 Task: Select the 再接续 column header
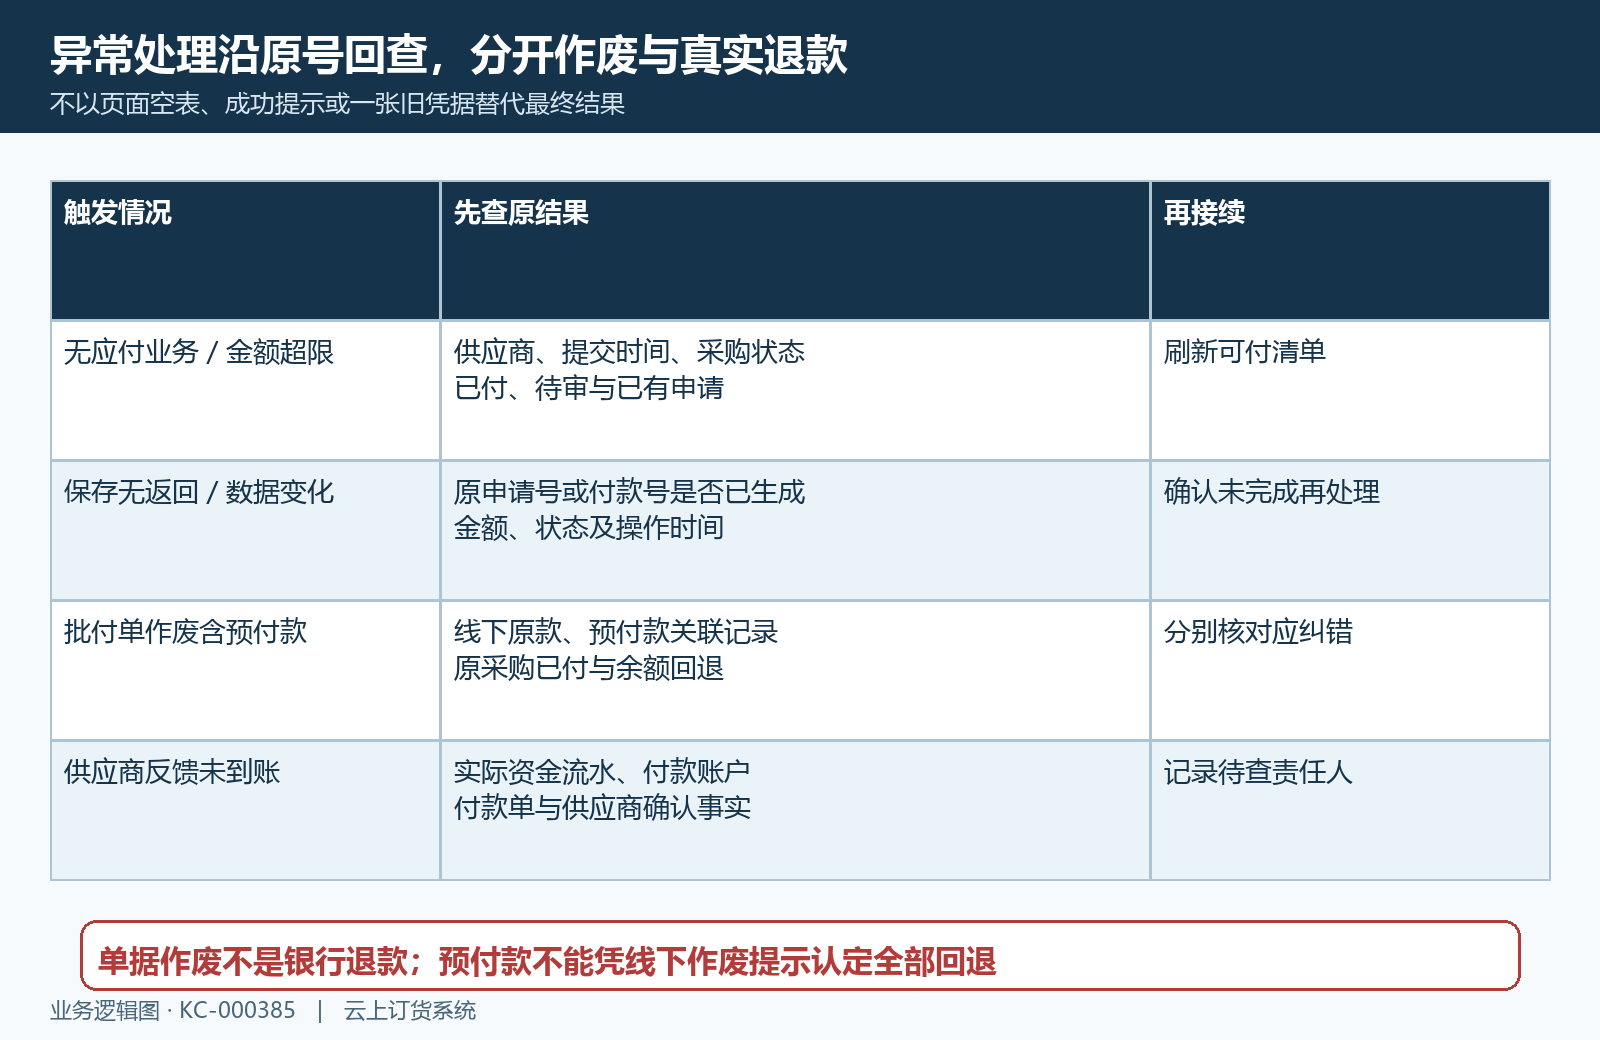(1350, 250)
